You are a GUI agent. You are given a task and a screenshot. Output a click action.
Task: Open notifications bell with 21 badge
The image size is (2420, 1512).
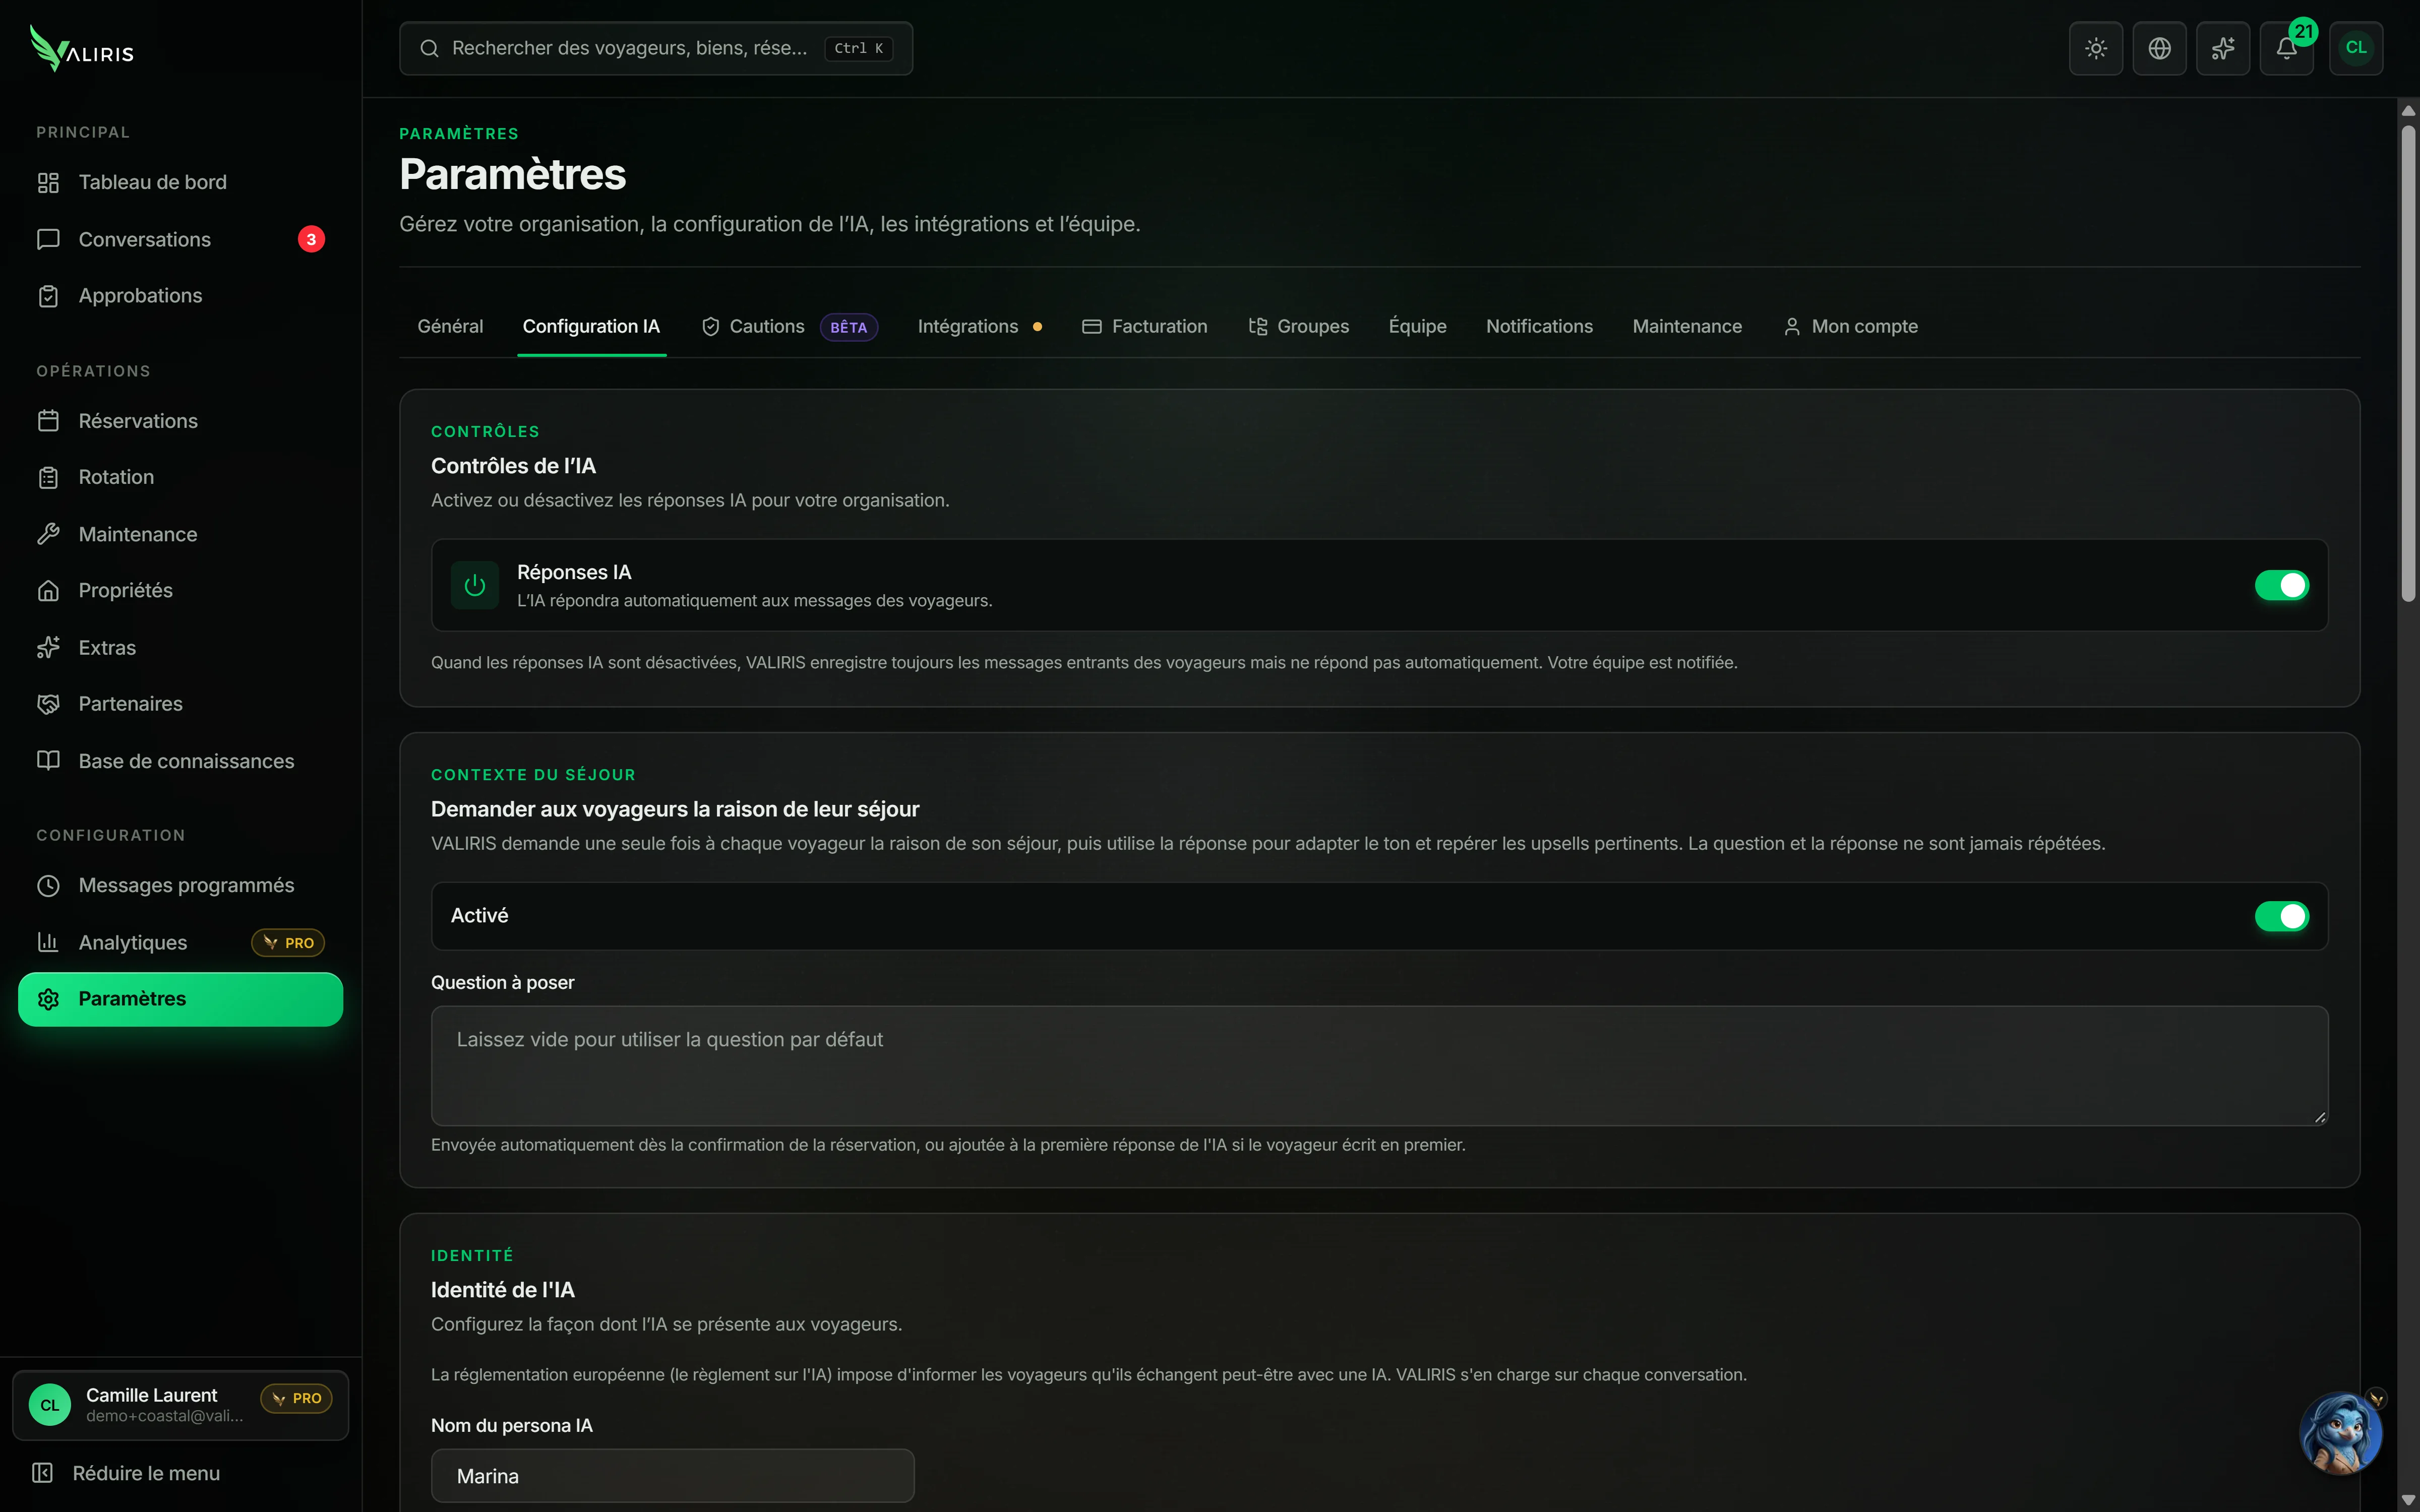point(2287,48)
